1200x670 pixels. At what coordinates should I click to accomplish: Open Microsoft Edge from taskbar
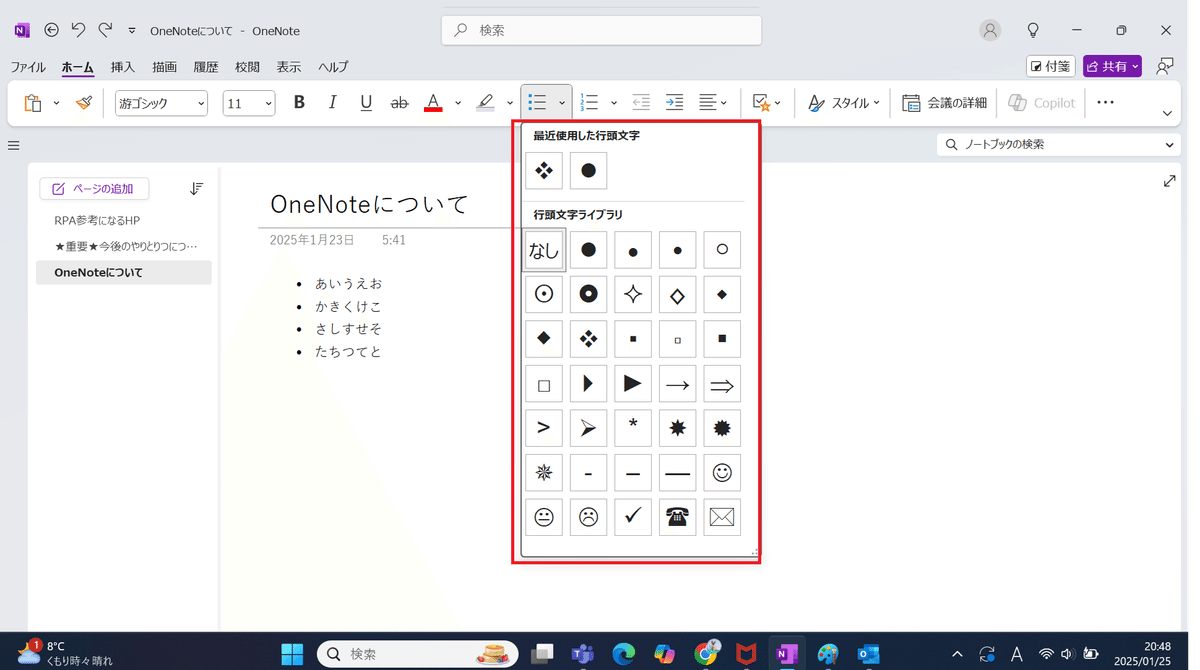[x=624, y=654]
